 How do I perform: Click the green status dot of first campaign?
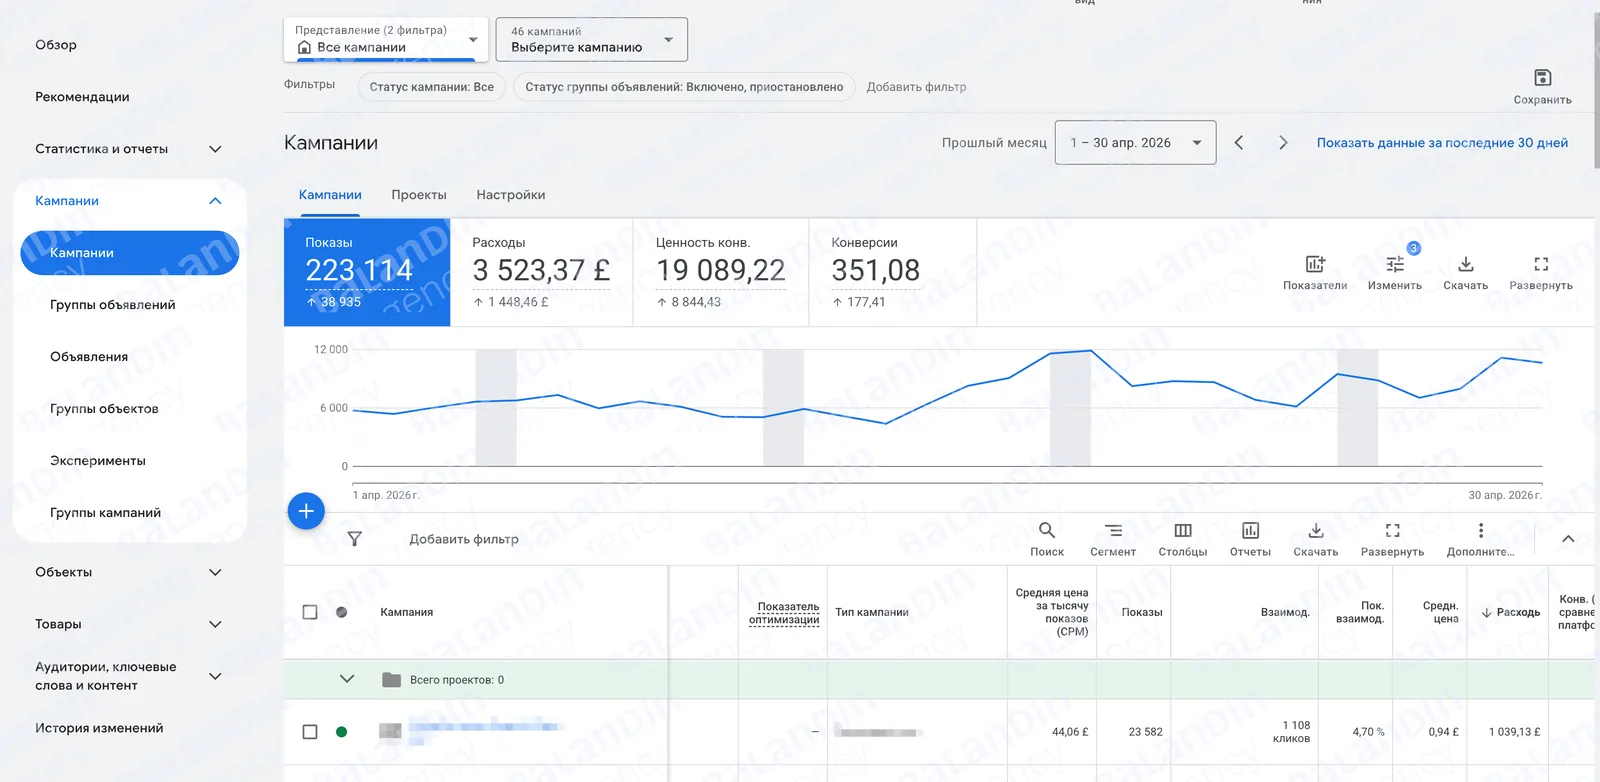[342, 732]
